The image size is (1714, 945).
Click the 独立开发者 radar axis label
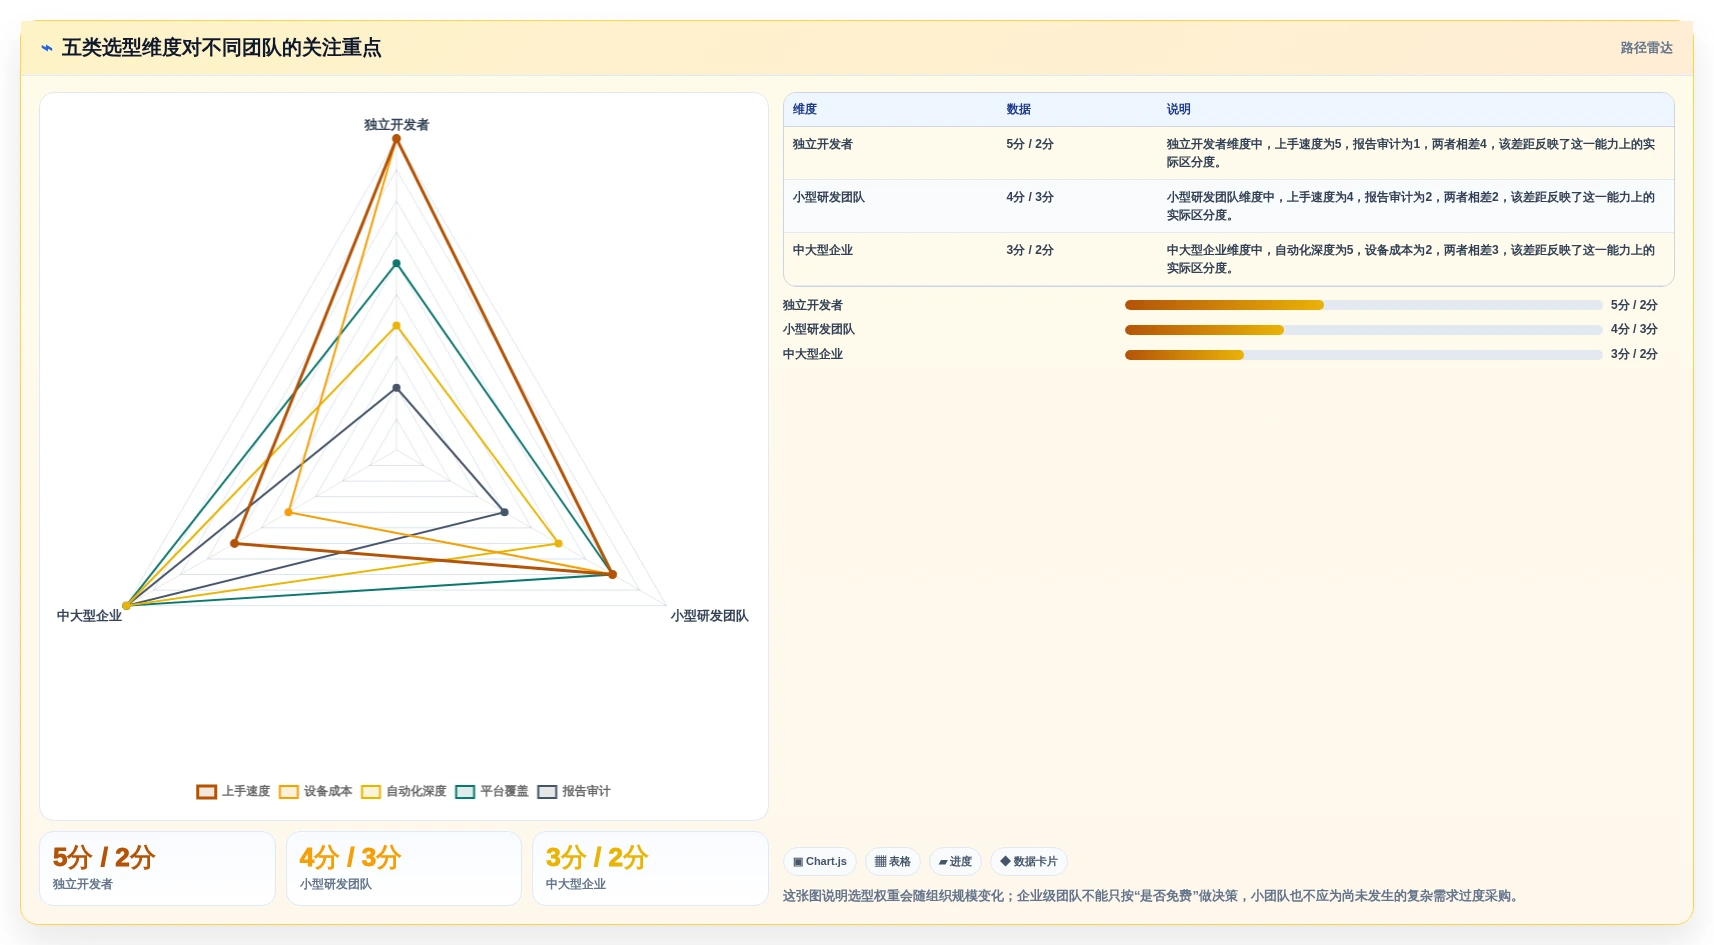[x=397, y=125]
